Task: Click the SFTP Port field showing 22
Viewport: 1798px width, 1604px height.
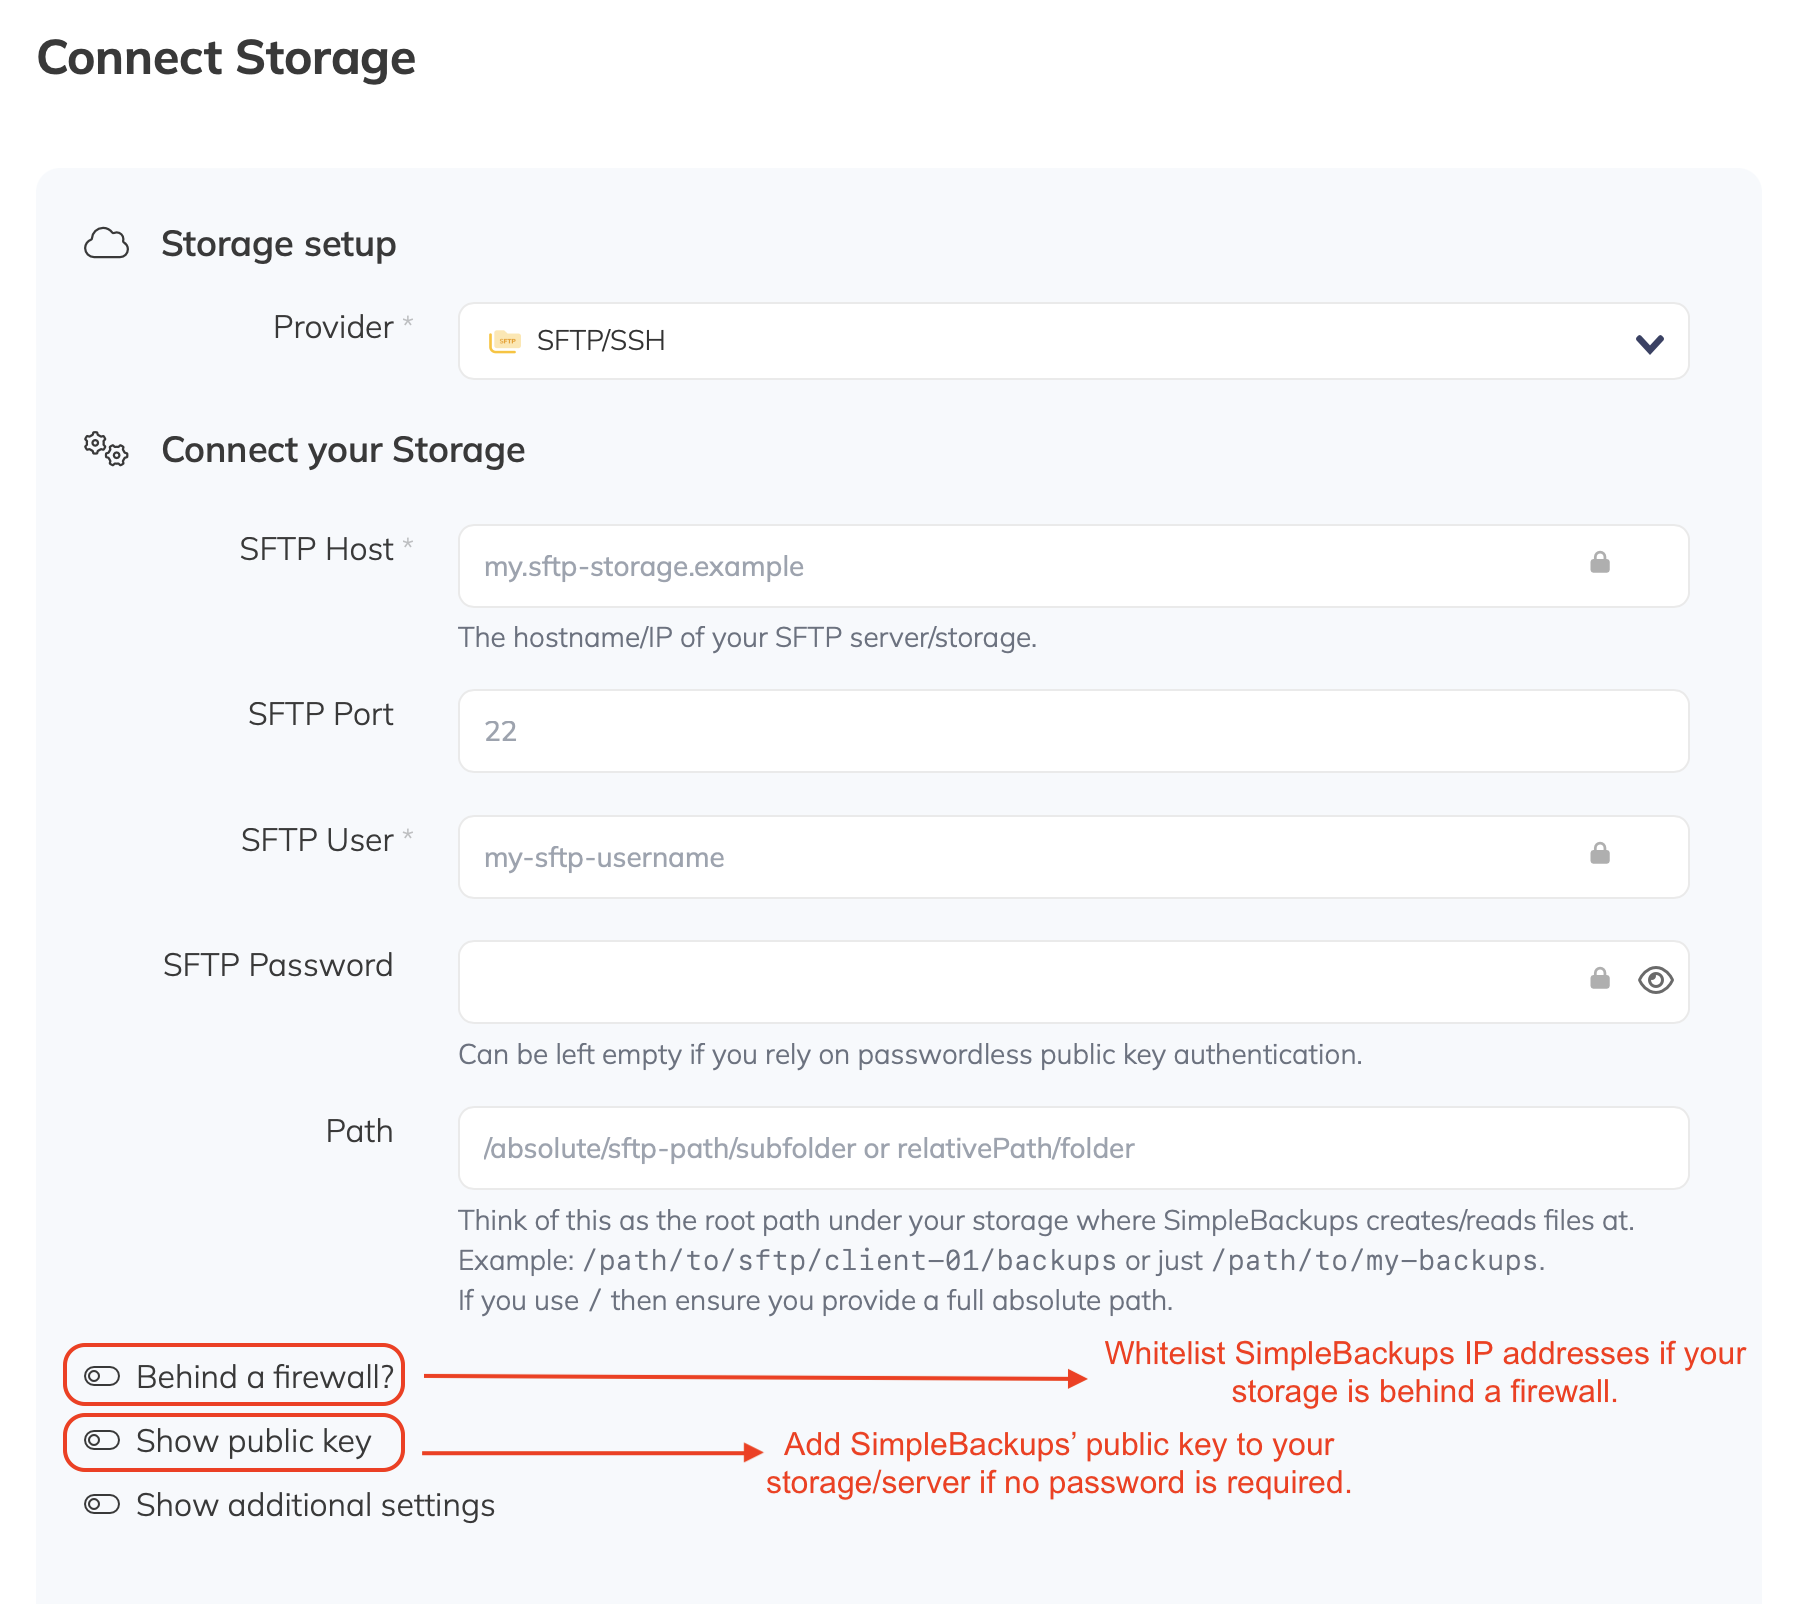Action: point(1000,731)
